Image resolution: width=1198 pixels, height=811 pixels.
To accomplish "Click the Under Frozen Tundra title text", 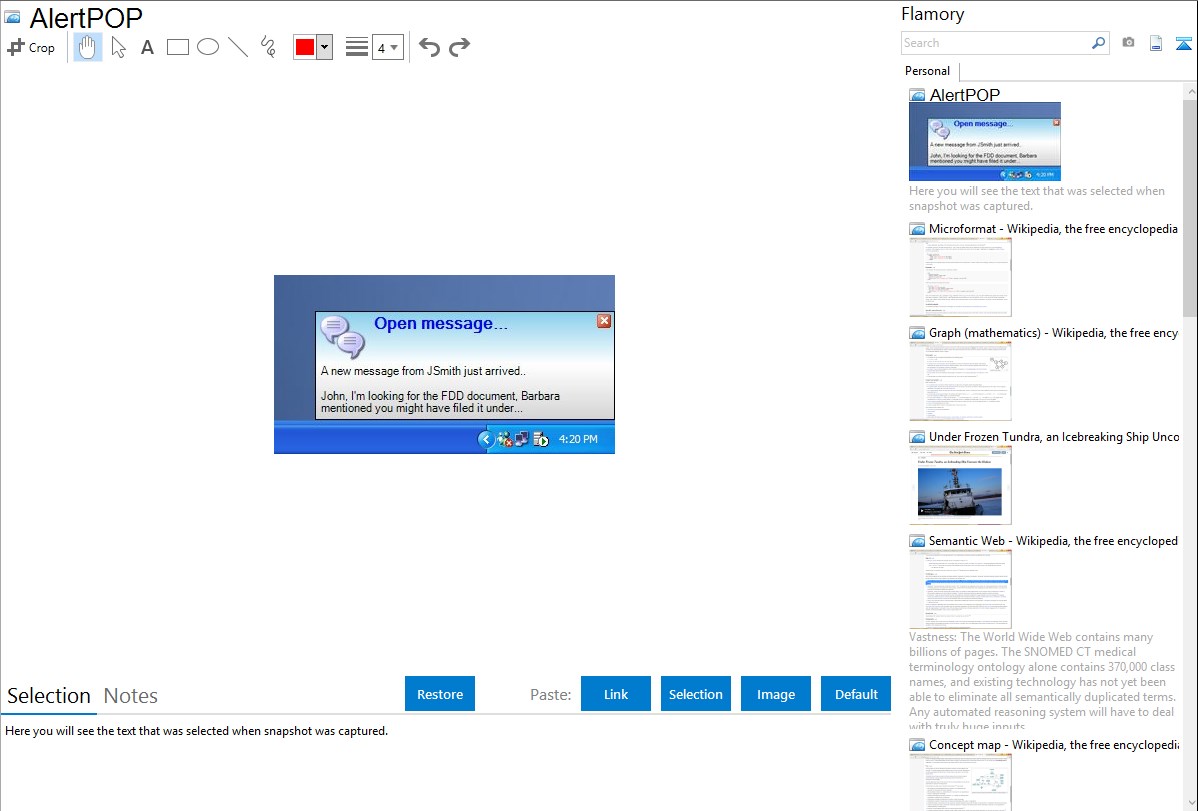I will point(1054,436).
